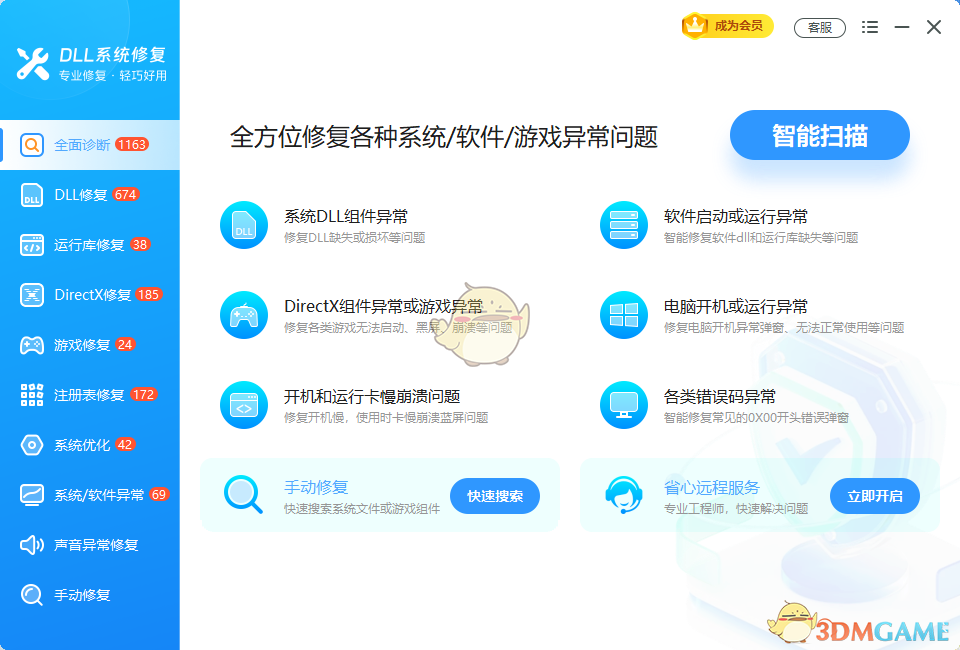Select the 开机和运行卡慢崩溃问题 window icon
The height and width of the screenshot is (650, 960).
point(243,405)
